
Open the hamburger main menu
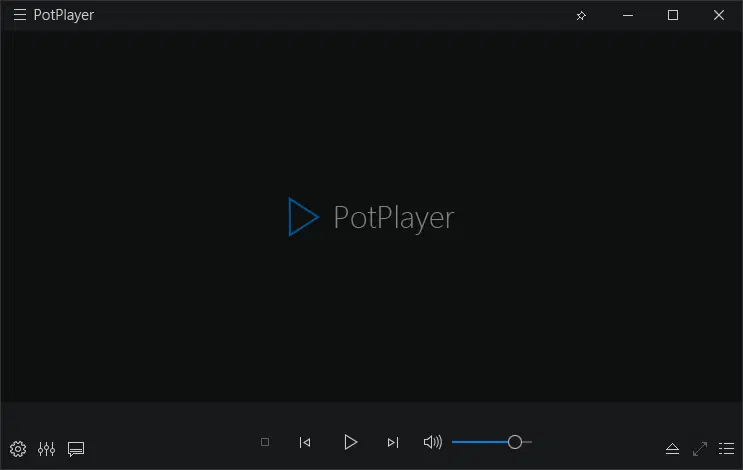click(x=19, y=15)
